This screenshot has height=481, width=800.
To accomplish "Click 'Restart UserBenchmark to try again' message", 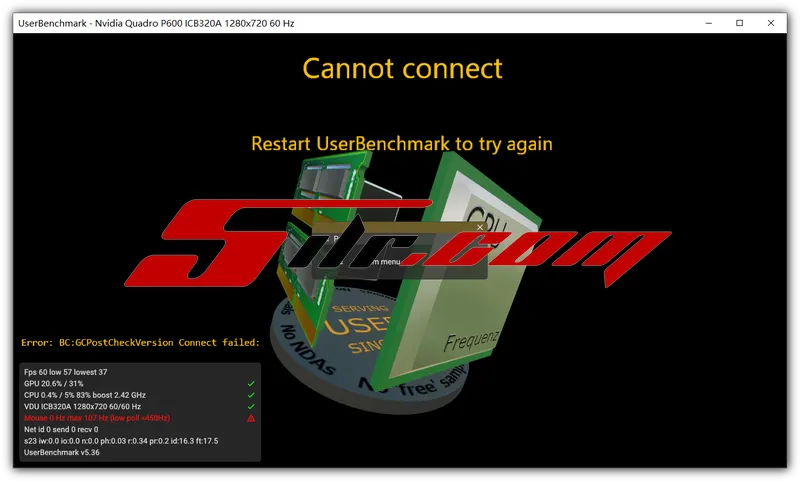I will pyautogui.click(x=402, y=144).
